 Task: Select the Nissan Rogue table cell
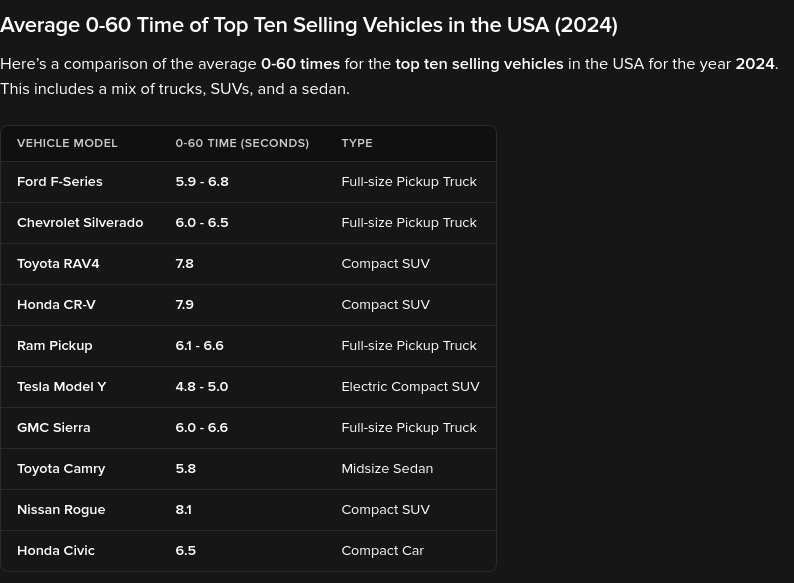click(61, 510)
